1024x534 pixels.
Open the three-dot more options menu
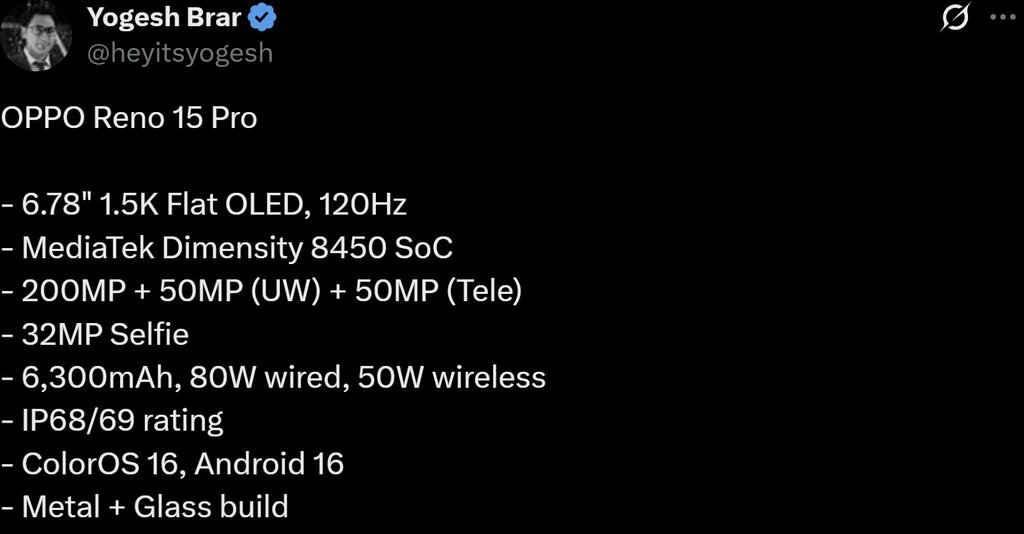1000,18
